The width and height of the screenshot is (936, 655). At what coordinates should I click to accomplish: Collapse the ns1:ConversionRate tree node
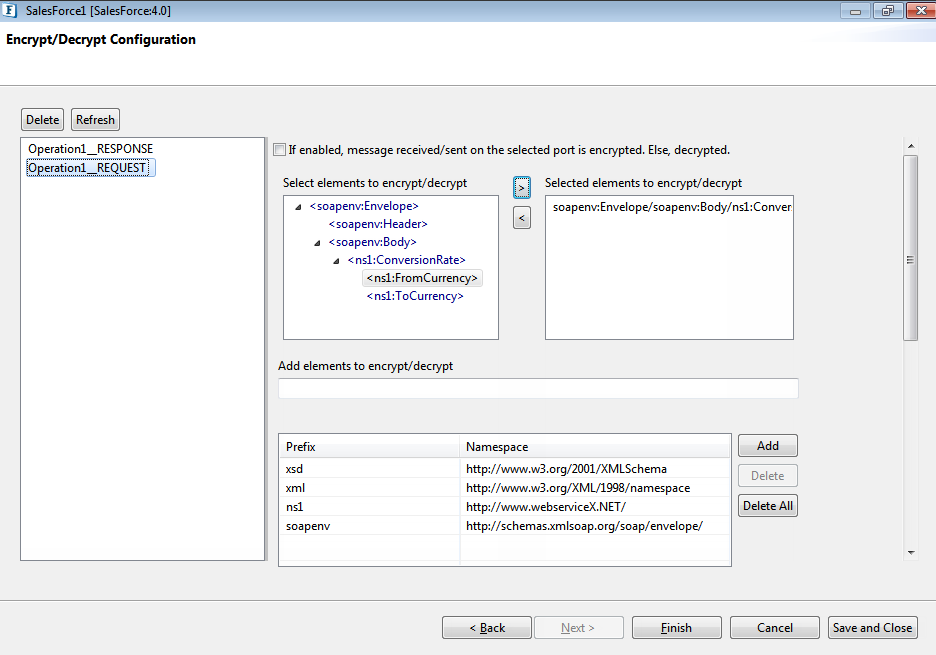336,261
